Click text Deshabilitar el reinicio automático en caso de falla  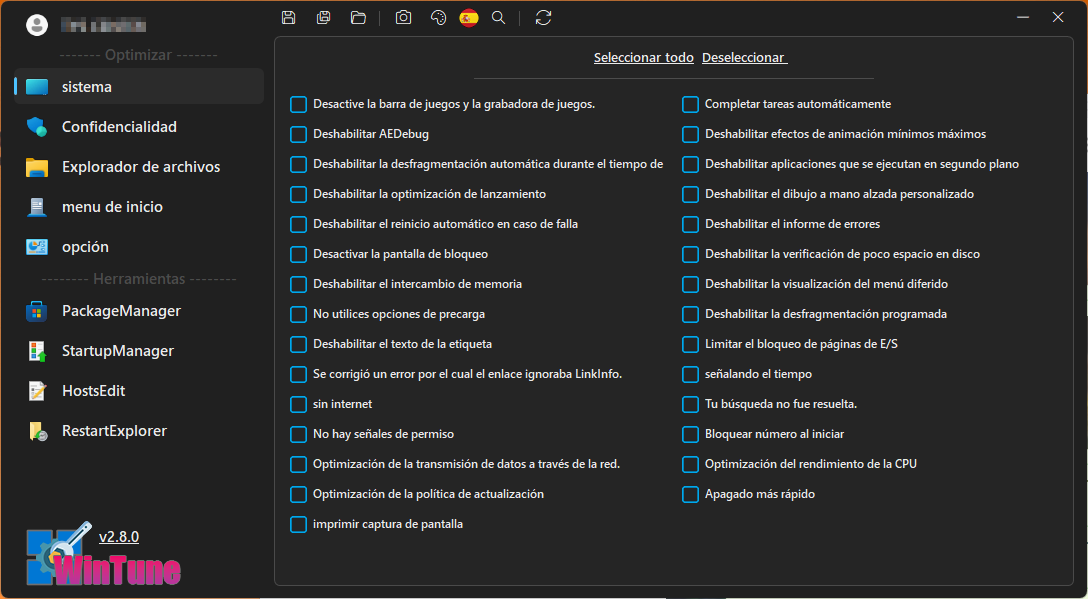click(445, 224)
